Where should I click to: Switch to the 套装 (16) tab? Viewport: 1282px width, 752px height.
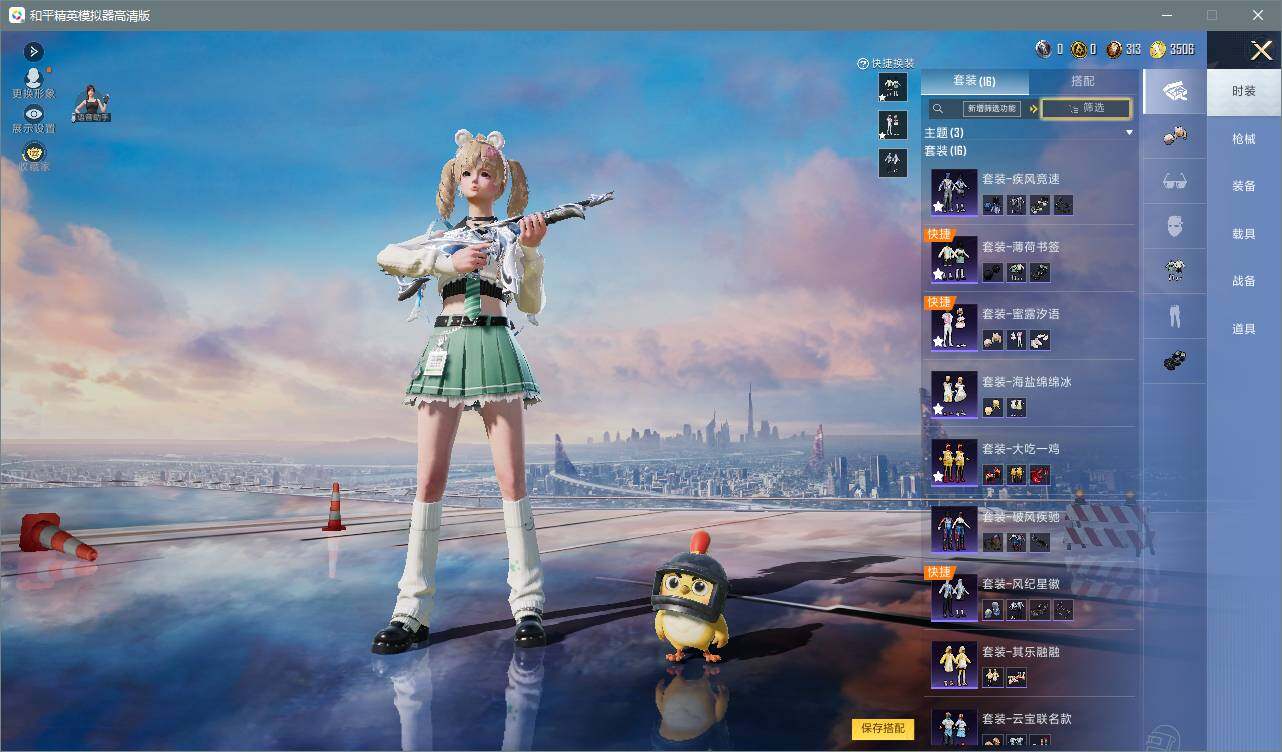click(974, 81)
